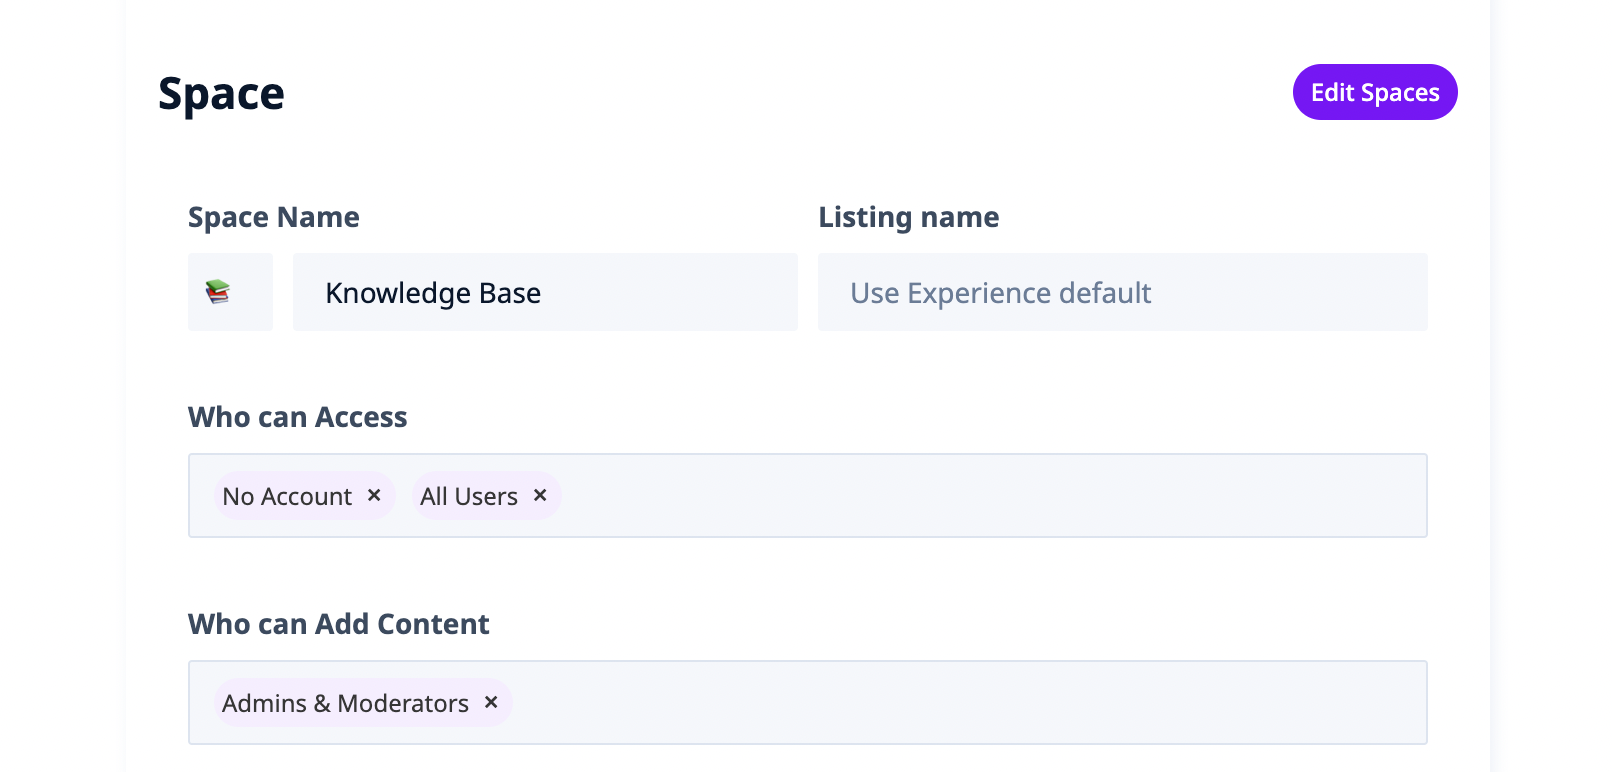Remove the All Users access tag
The image size is (1612, 772).
click(540, 495)
